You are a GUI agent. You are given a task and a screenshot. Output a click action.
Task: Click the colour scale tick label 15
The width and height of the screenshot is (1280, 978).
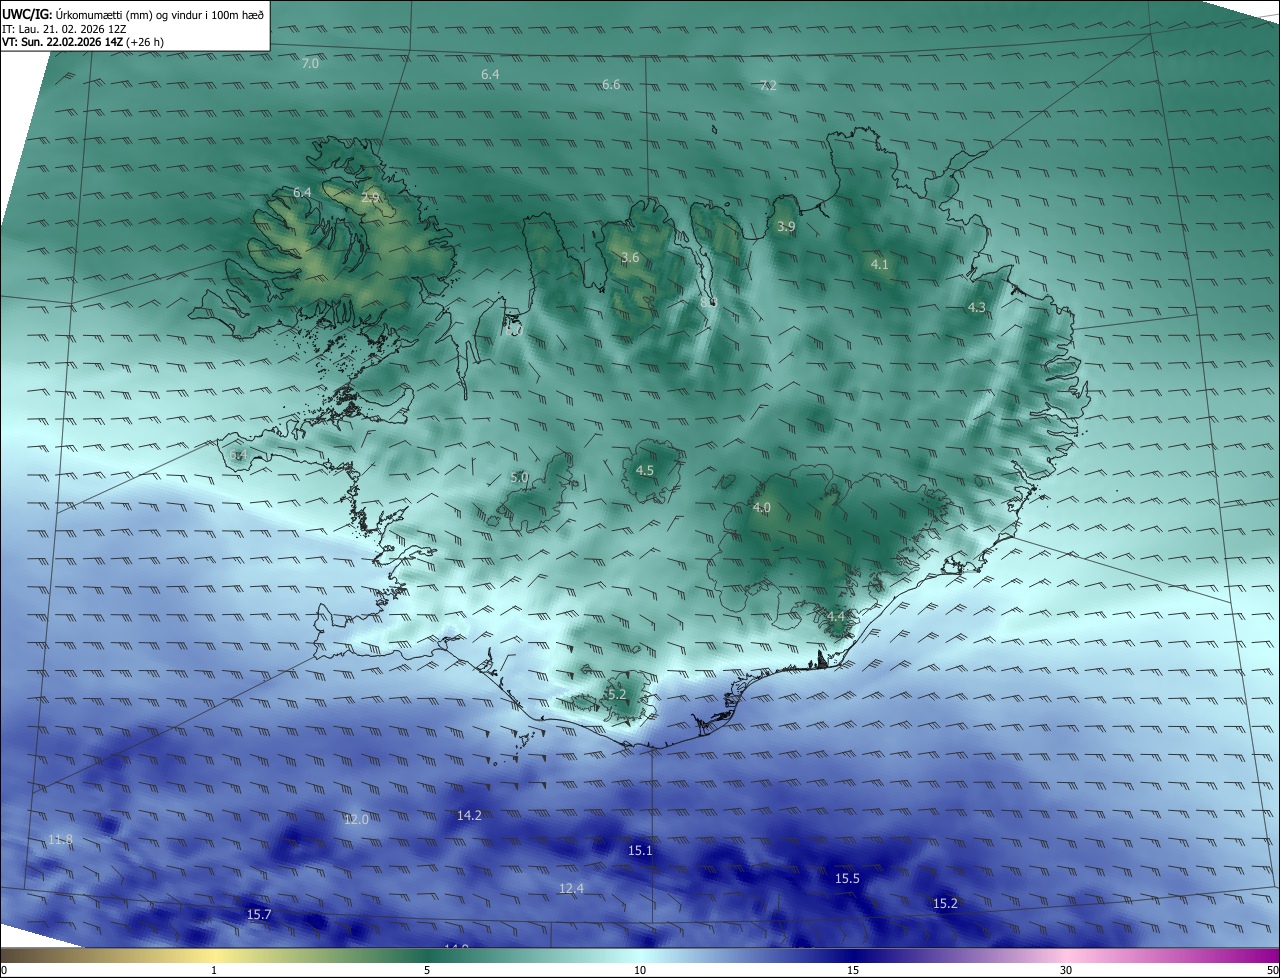853,970
